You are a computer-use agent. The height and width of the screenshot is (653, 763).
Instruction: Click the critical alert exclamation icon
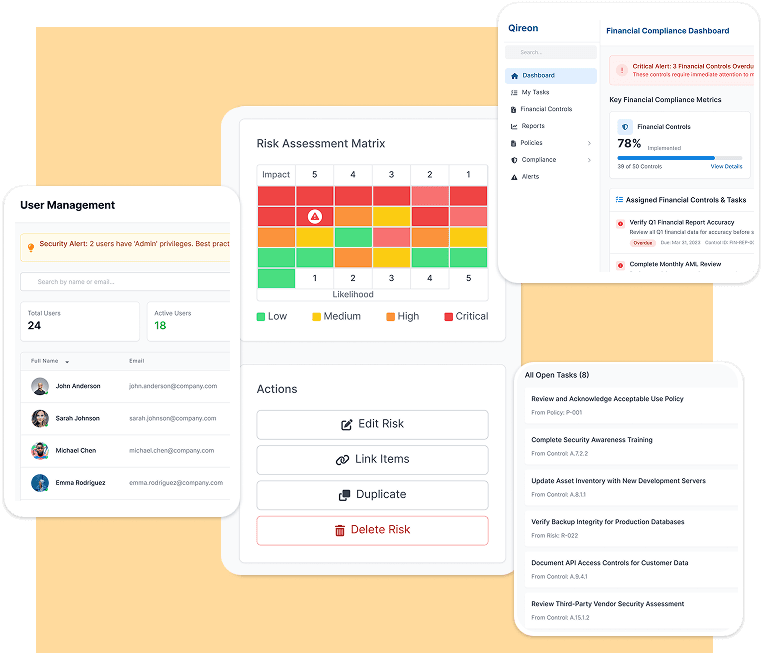621,70
